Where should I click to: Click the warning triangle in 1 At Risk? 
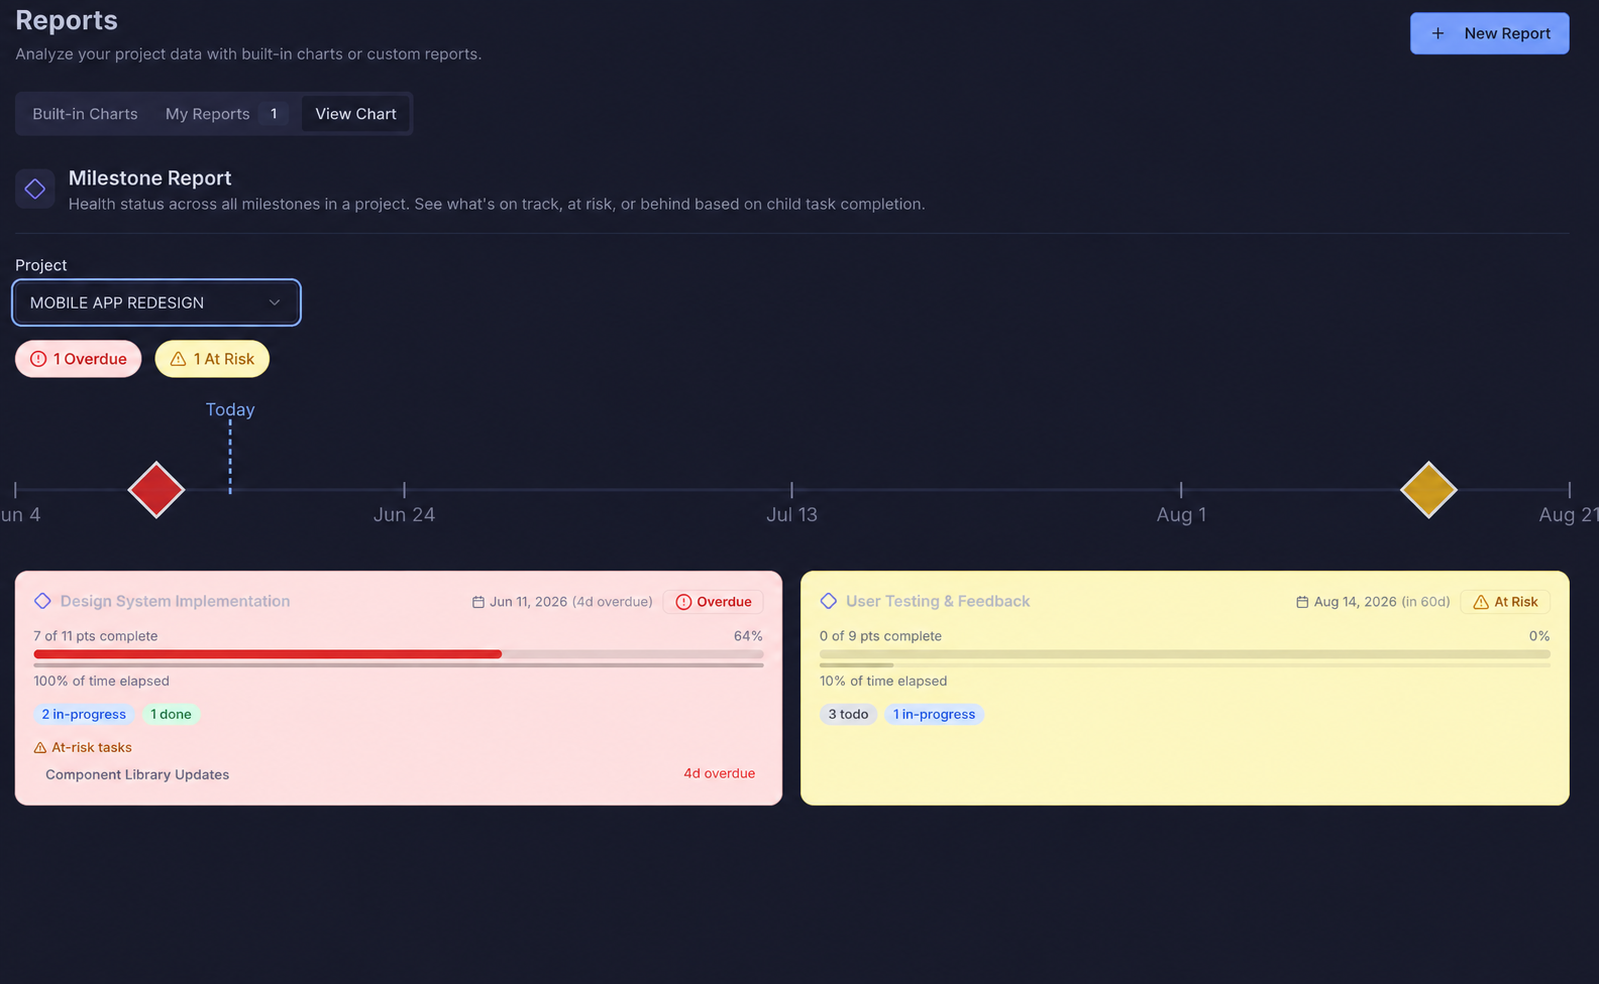[178, 359]
